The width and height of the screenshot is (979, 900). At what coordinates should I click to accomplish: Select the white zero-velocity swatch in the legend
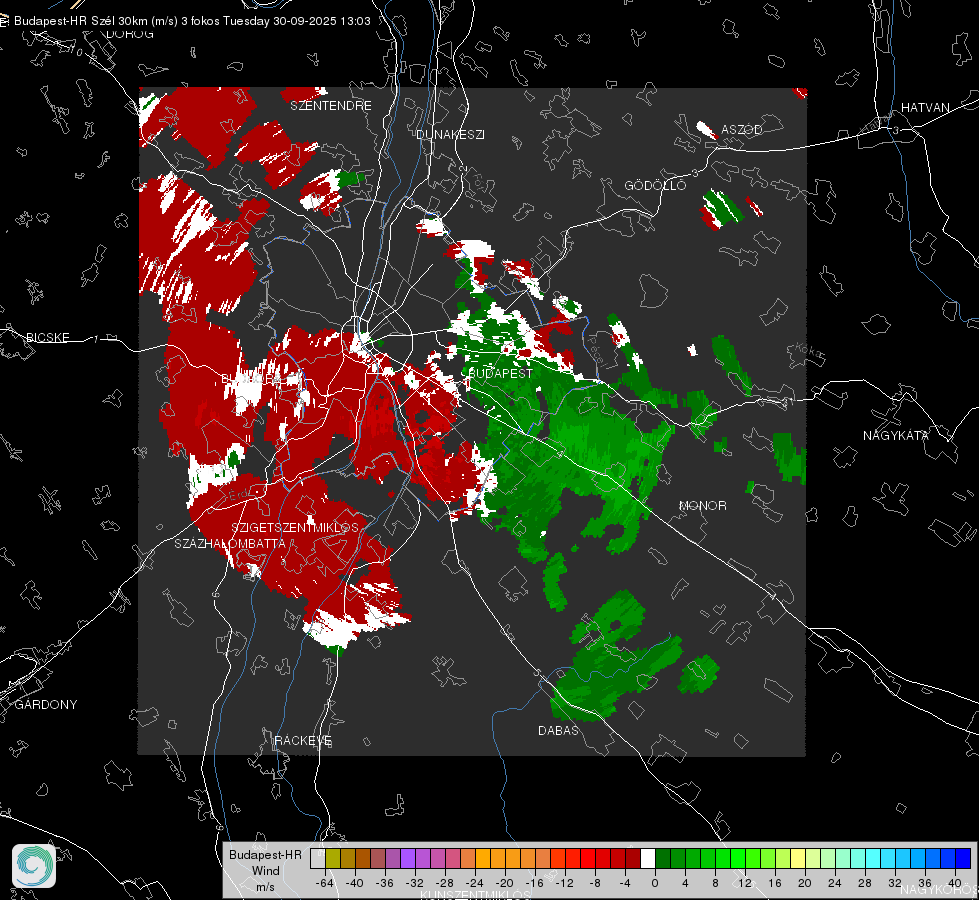point(648,859)
